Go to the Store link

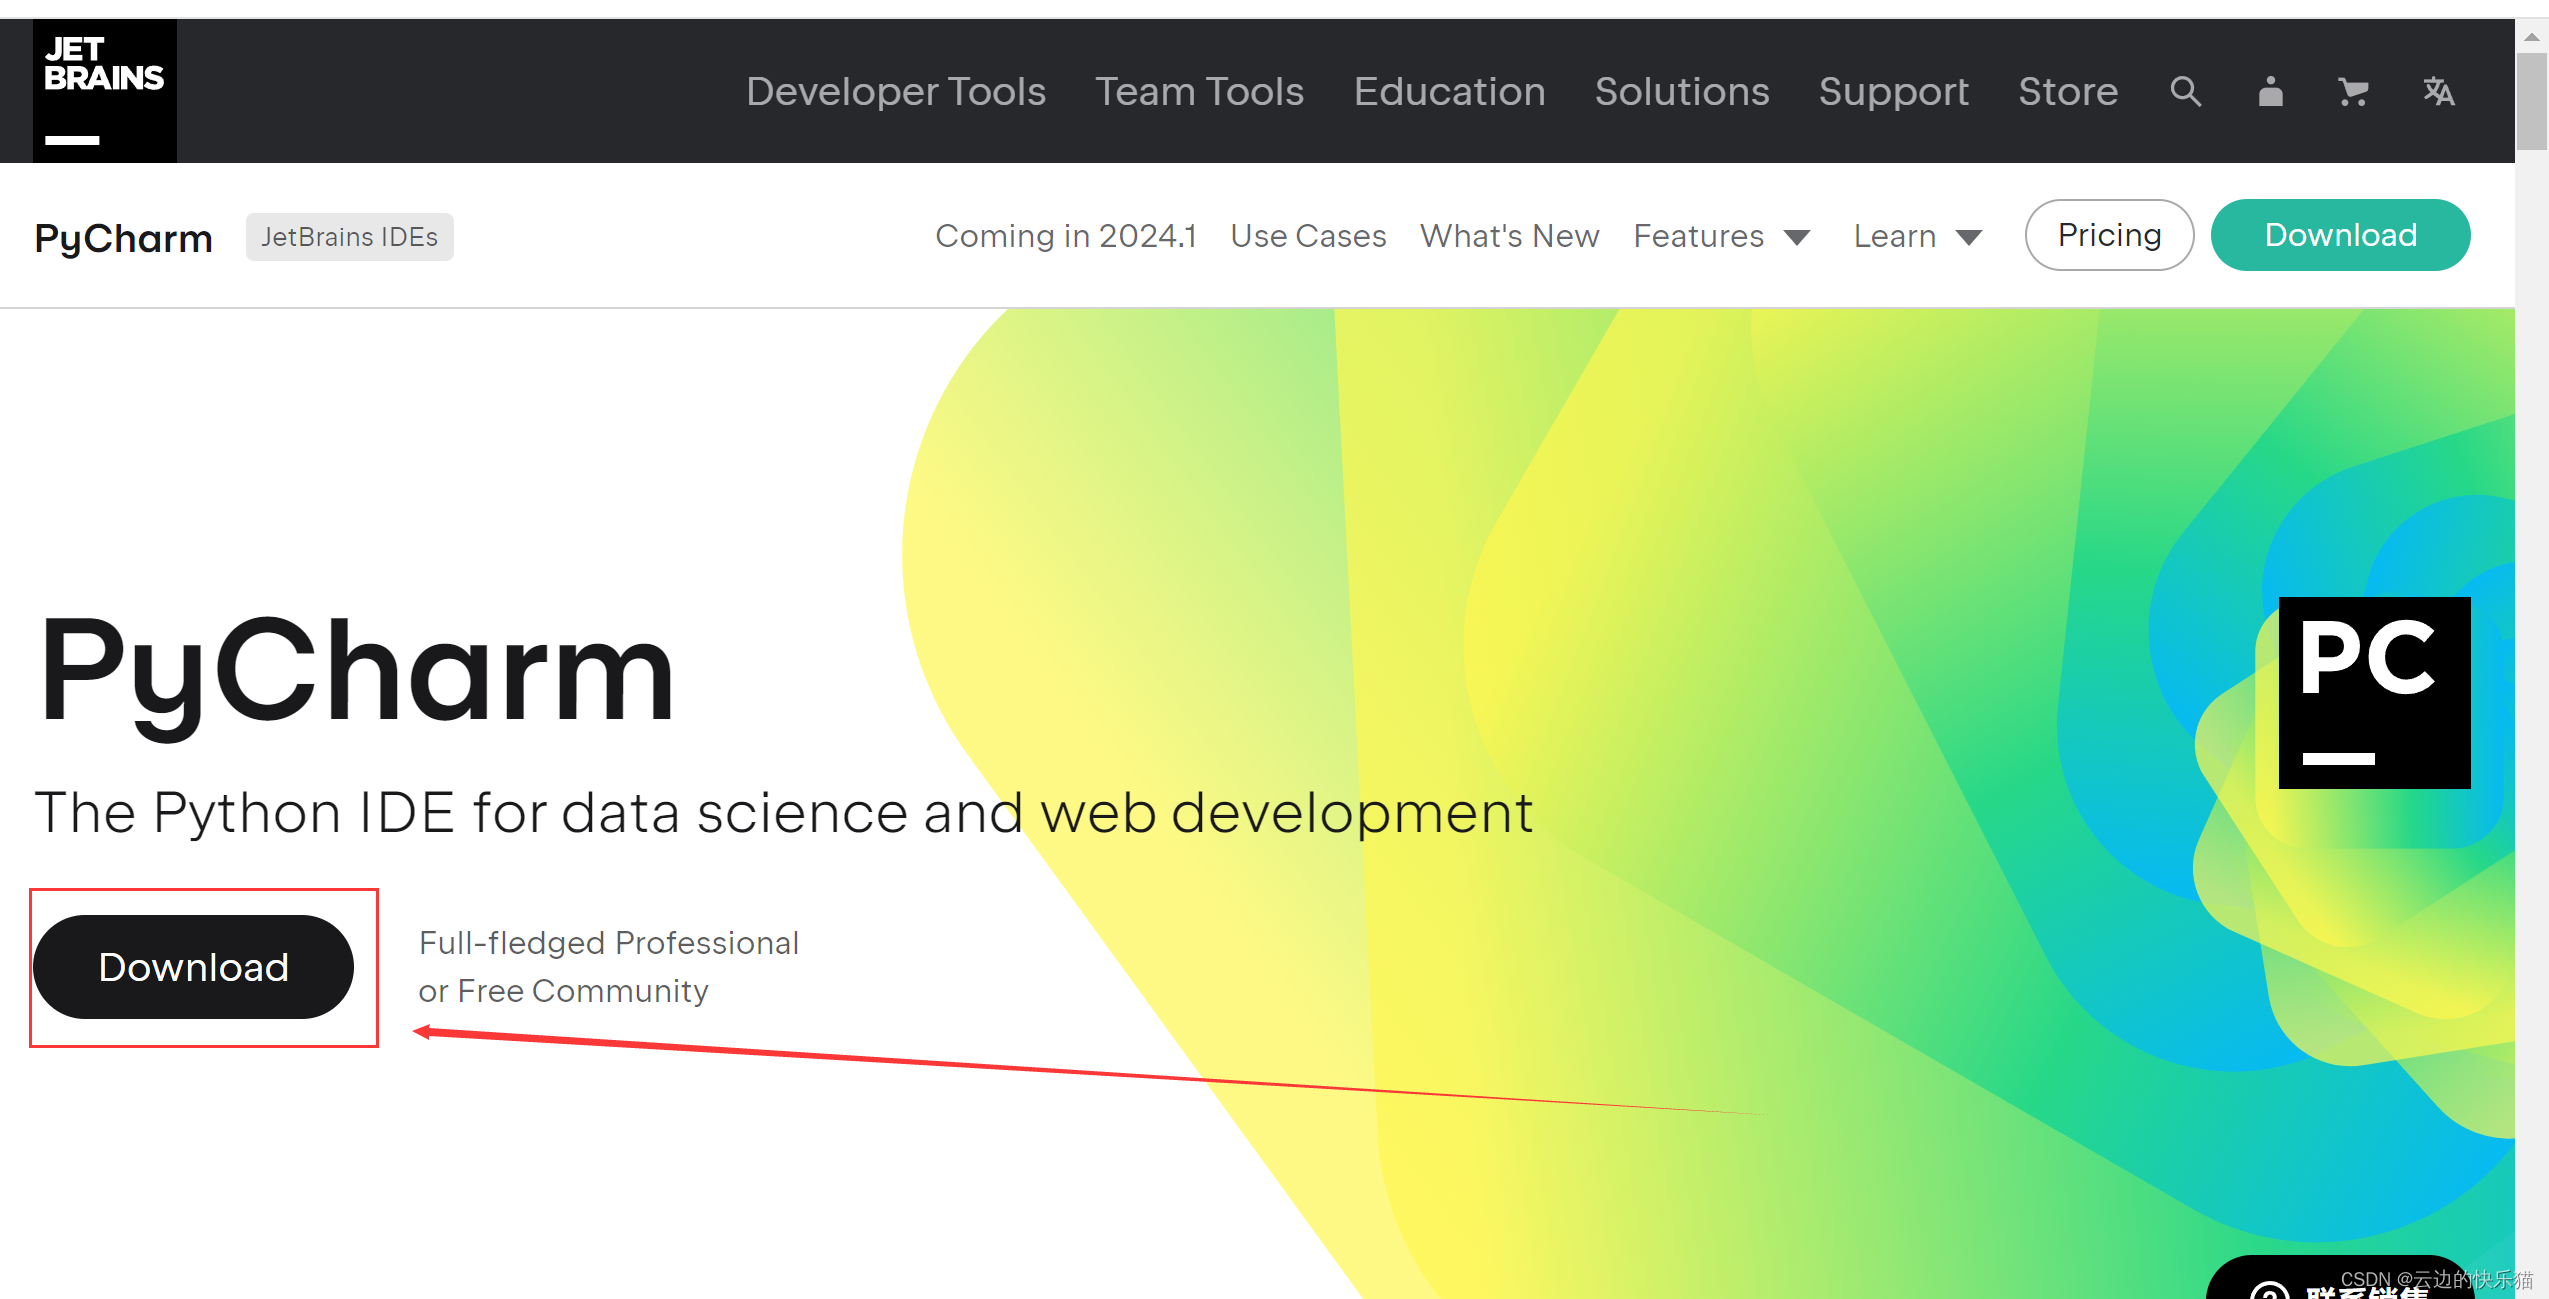pos(2067,92)
